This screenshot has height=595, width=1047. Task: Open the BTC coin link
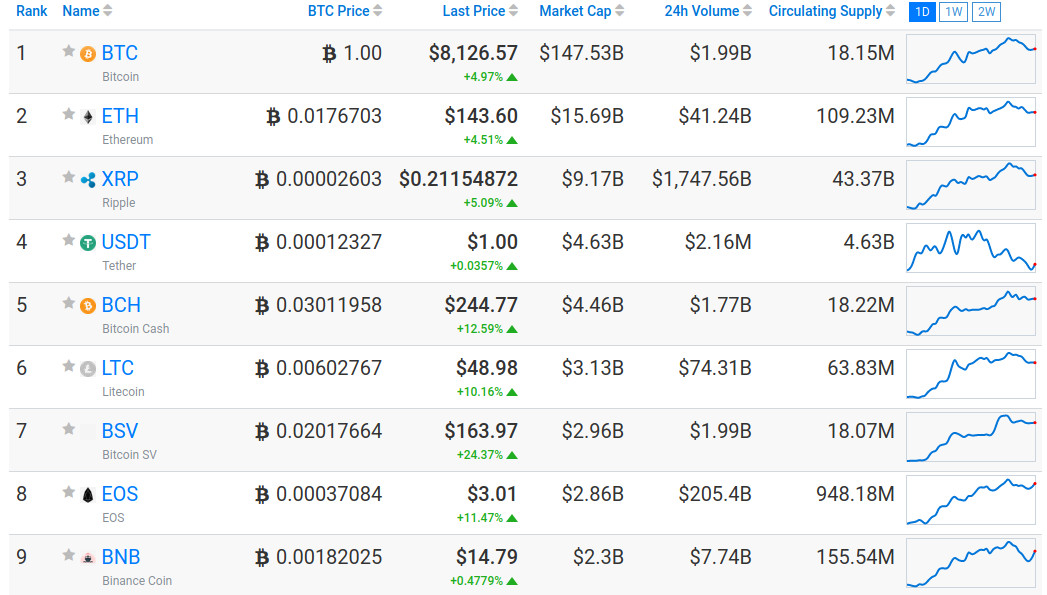click(x=120, y=53)
